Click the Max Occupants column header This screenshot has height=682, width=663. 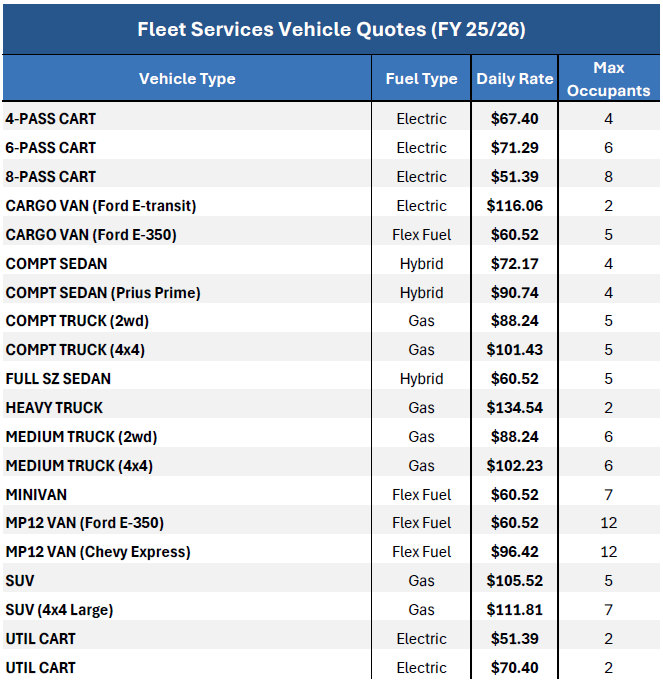click(608, 79)
